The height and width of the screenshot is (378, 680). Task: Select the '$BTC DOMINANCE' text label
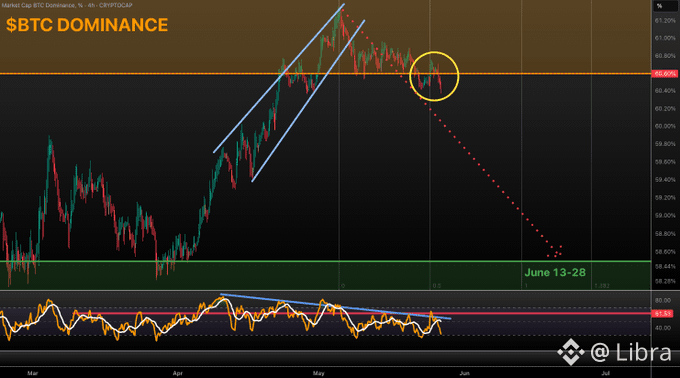(87, 25)
